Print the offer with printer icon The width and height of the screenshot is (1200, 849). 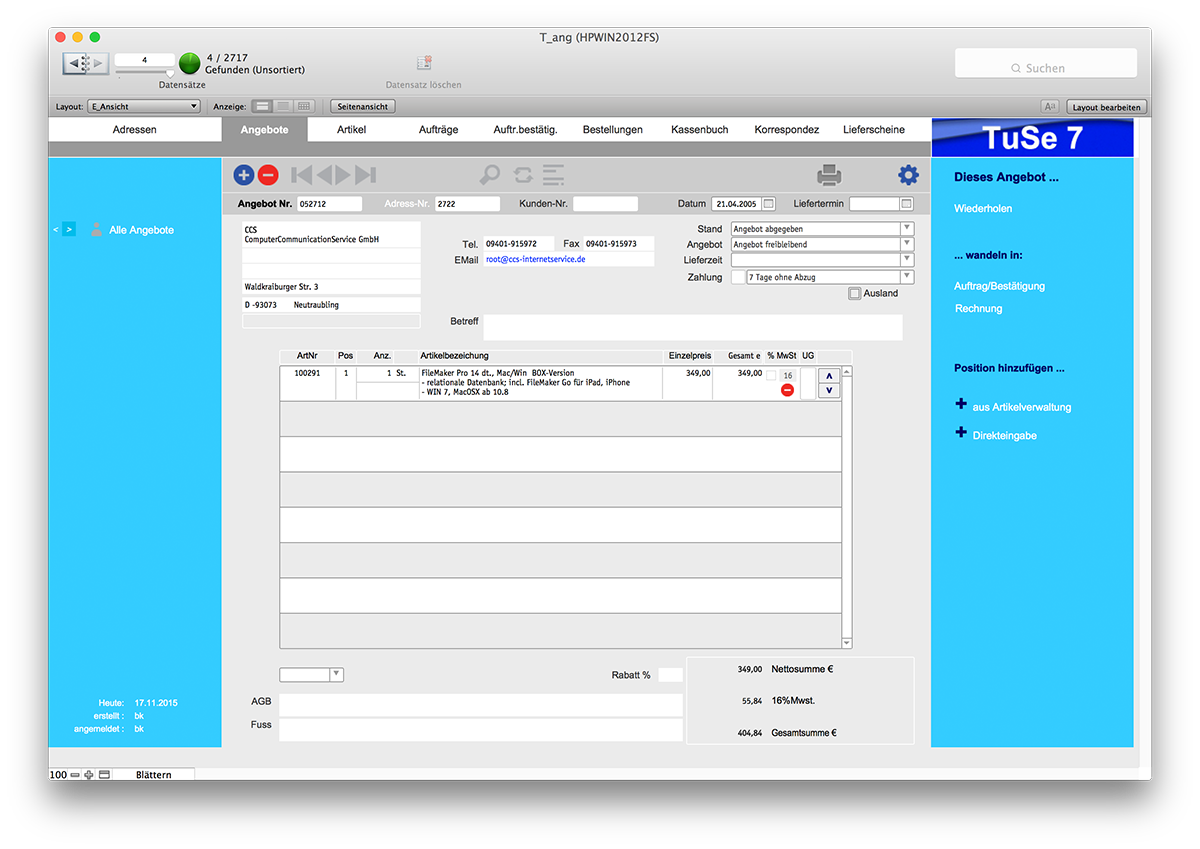pyautogui.click(x=829, y=175)
